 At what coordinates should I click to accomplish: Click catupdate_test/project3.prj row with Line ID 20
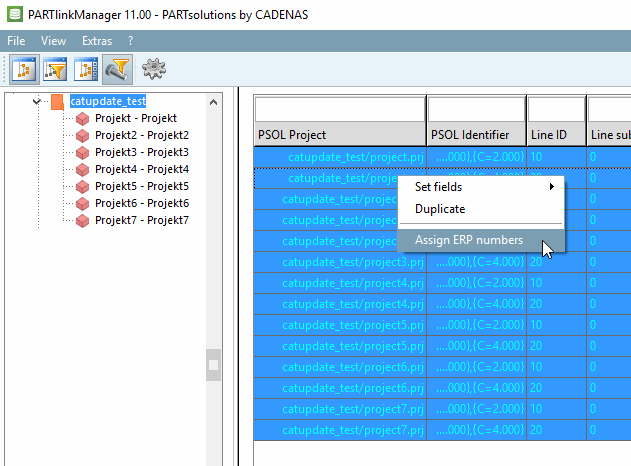coord(442,262)
